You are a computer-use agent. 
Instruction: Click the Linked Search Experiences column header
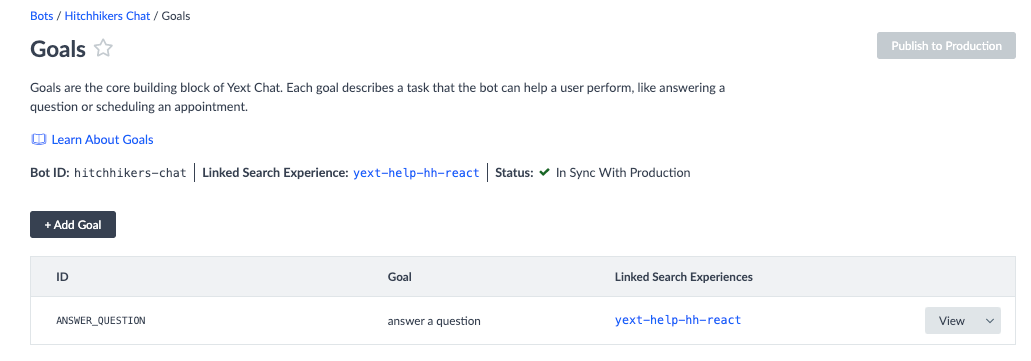click(x=684, y=277)
